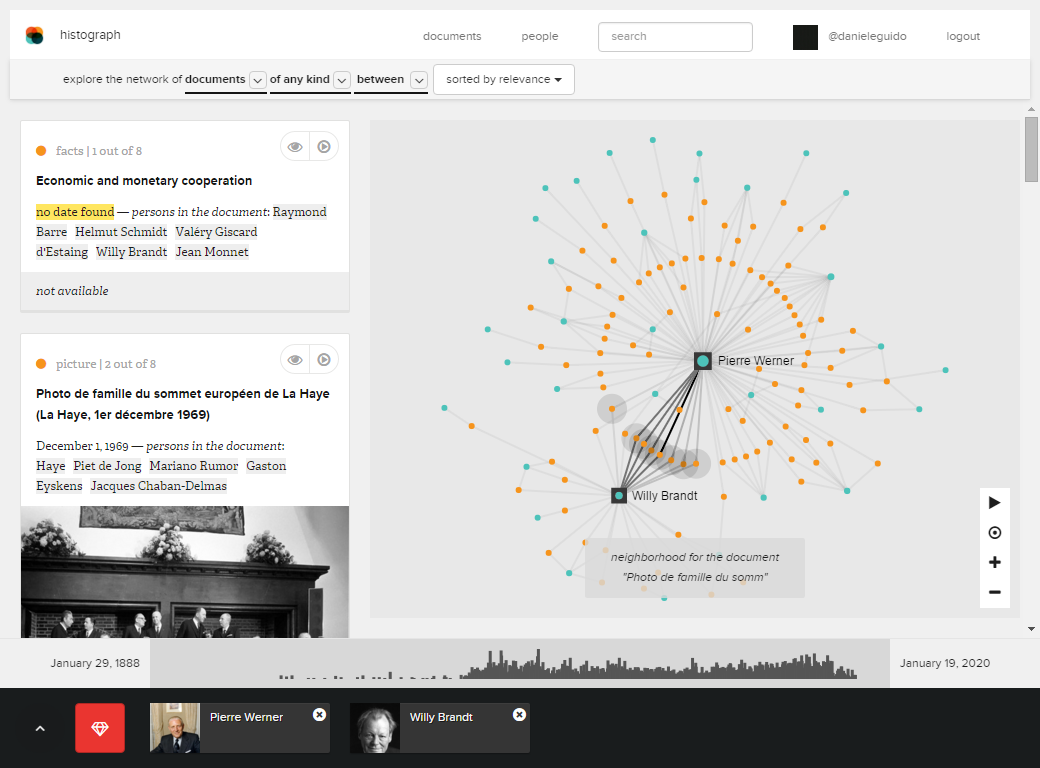The image size is (1040, 768).
Task: Click the user avatar square
Action: pyautogui.click(x=805, y=37)
